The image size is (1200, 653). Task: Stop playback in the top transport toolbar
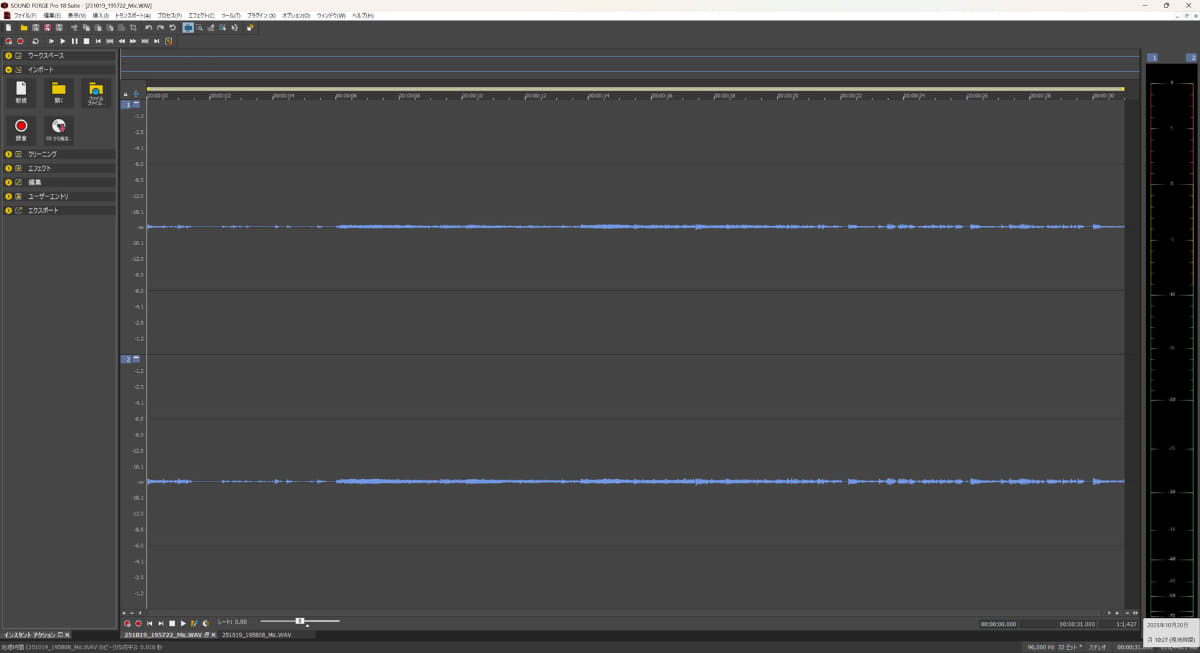tap(86, 41)
